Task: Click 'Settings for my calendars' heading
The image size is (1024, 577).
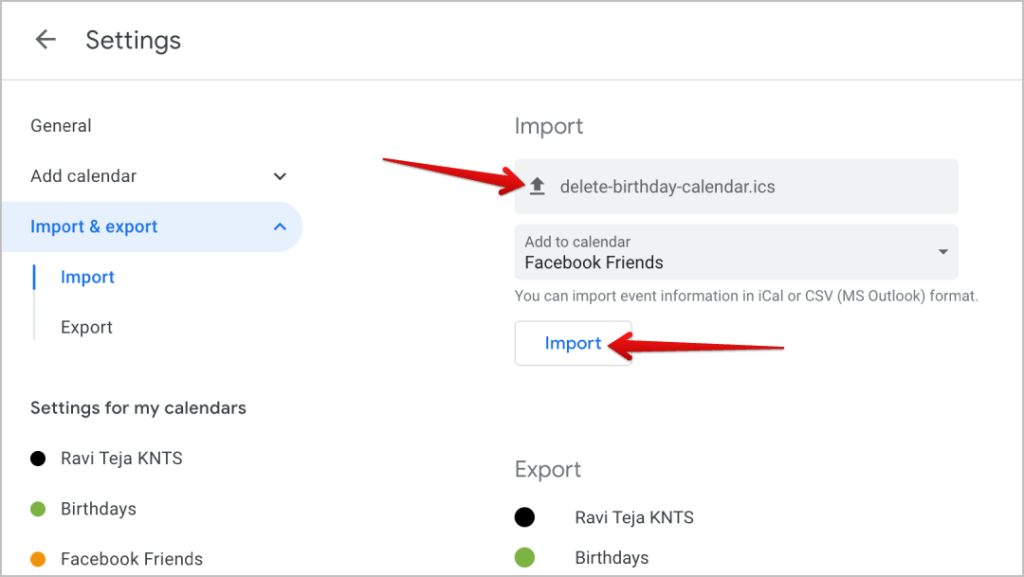Action: pyautogui.click(x=138, y=408)
